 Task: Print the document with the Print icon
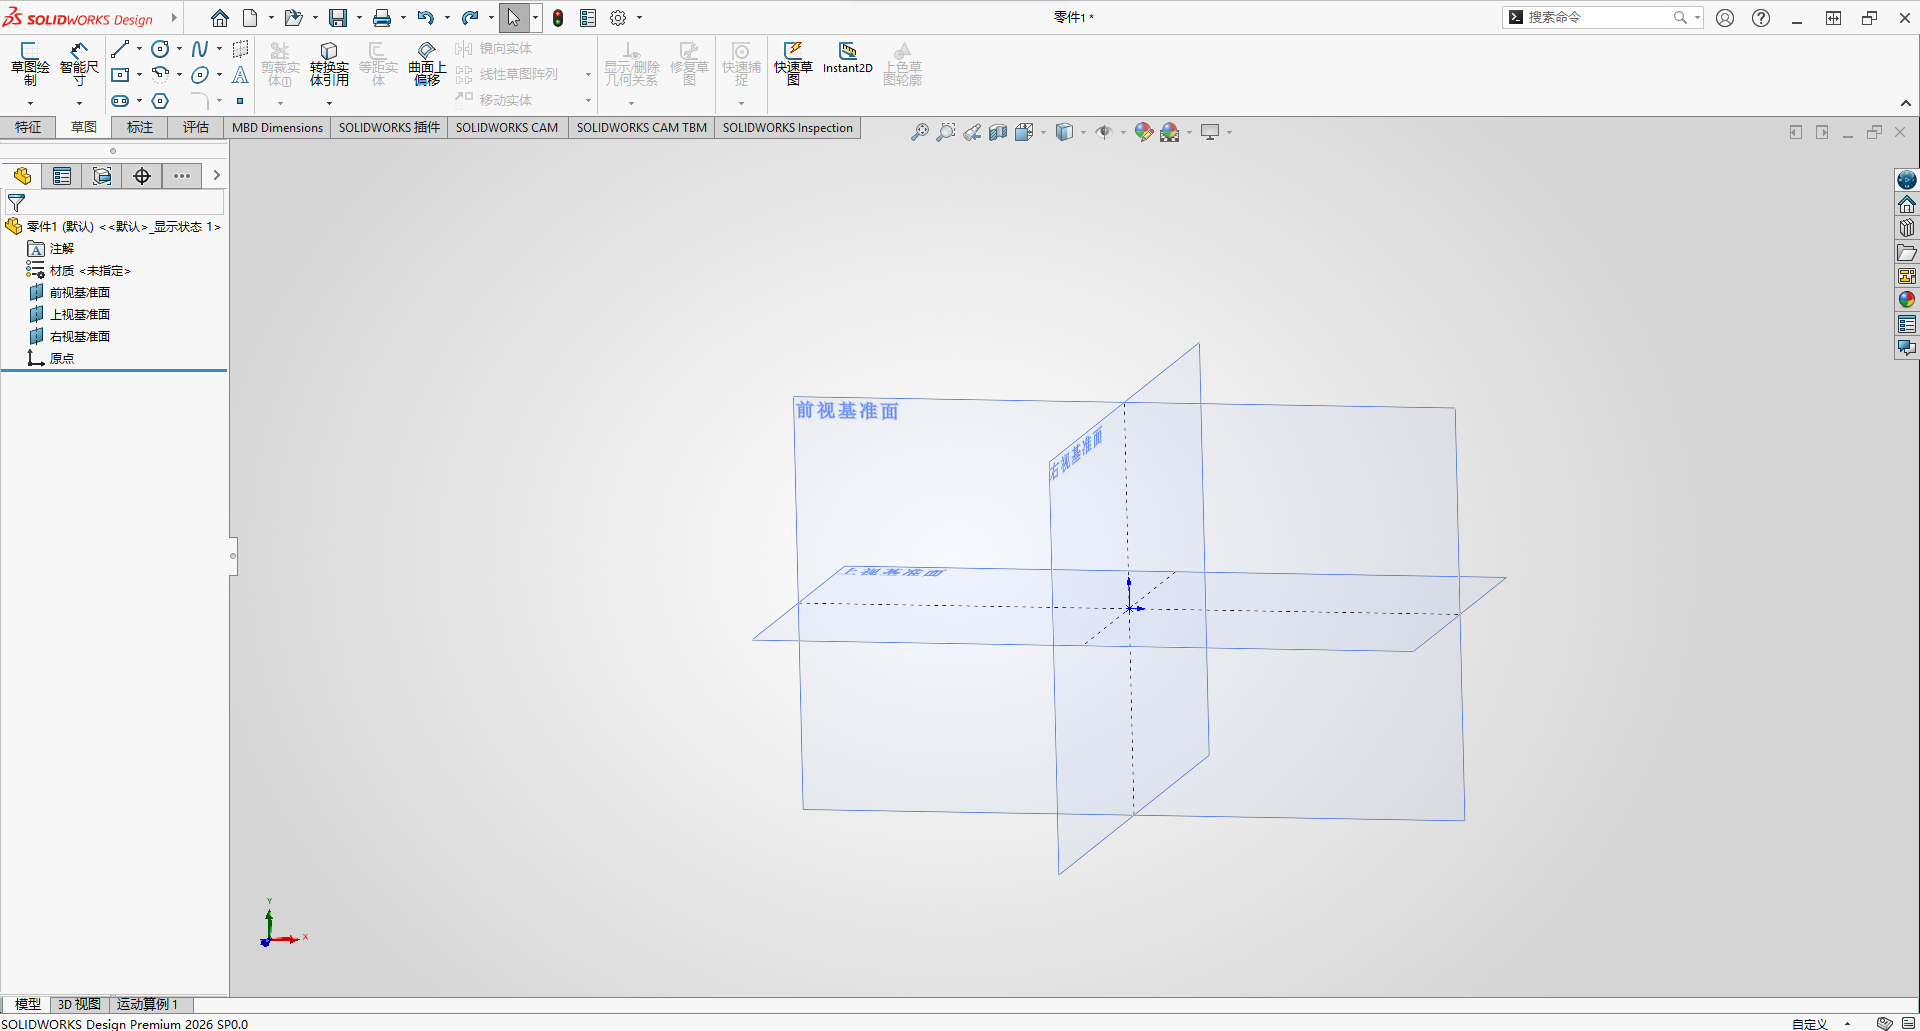point(382,18)
